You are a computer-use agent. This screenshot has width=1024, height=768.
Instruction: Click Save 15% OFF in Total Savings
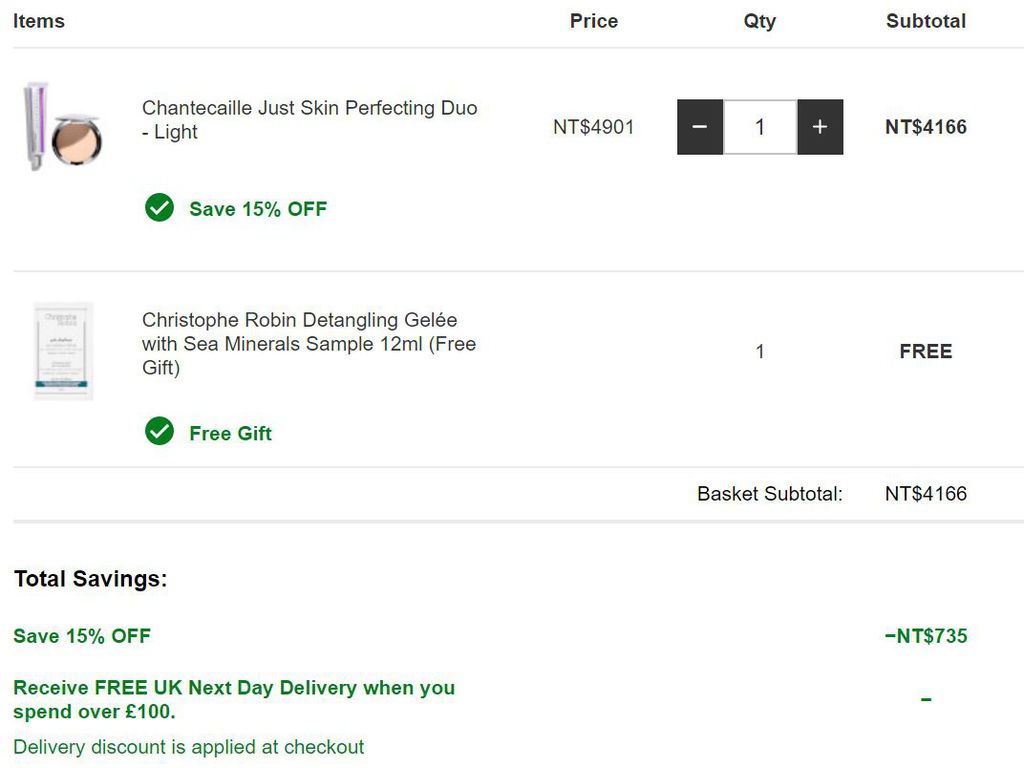[x=82, y=636]
